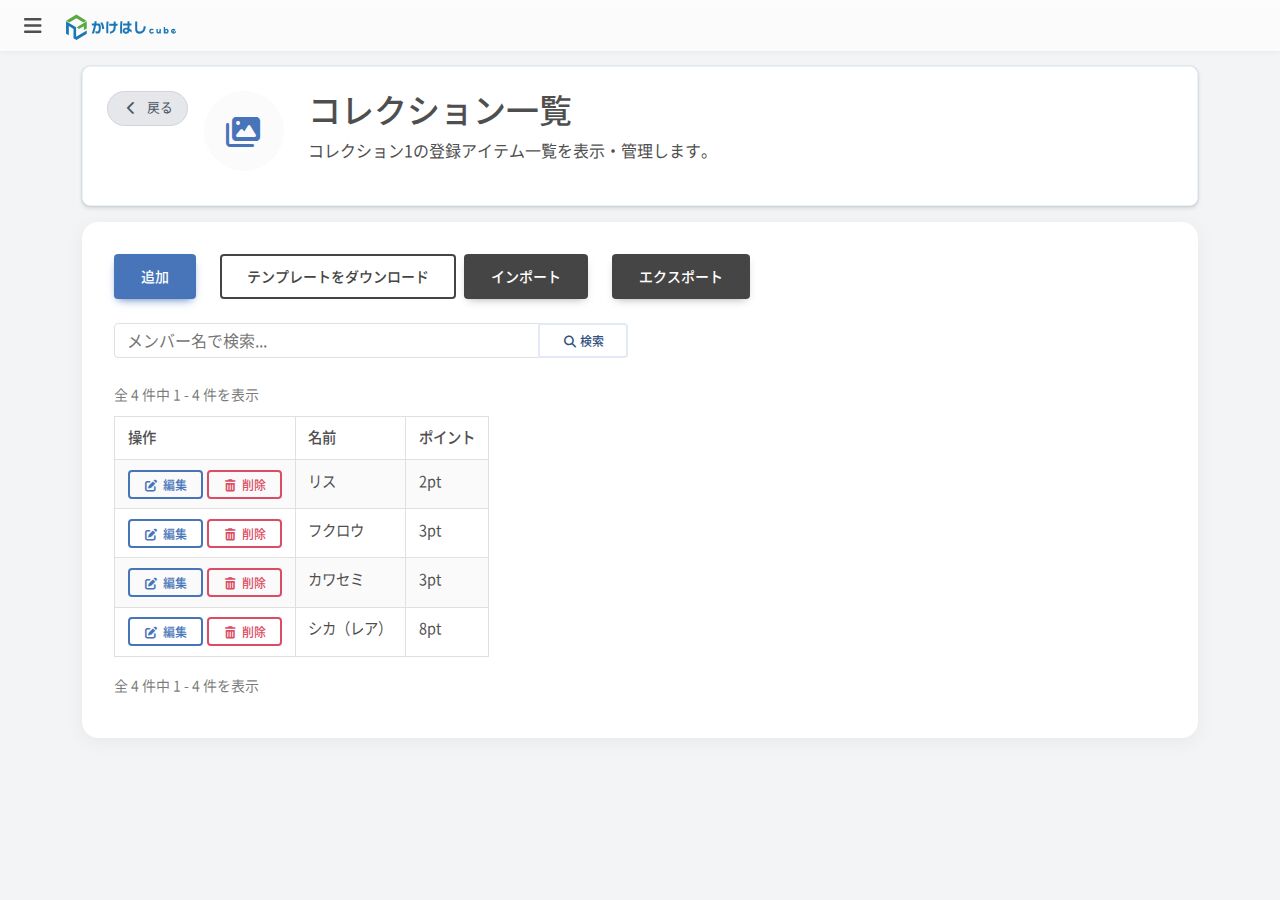Click the 操作 column header

[205, 438]
